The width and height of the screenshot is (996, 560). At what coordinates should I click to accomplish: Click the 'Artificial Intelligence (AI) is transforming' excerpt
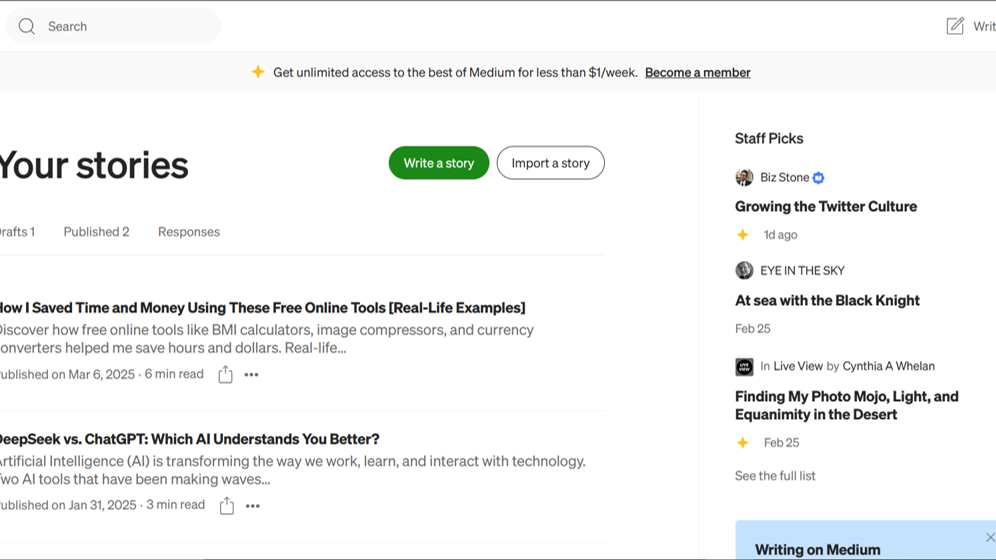point(293,470)
